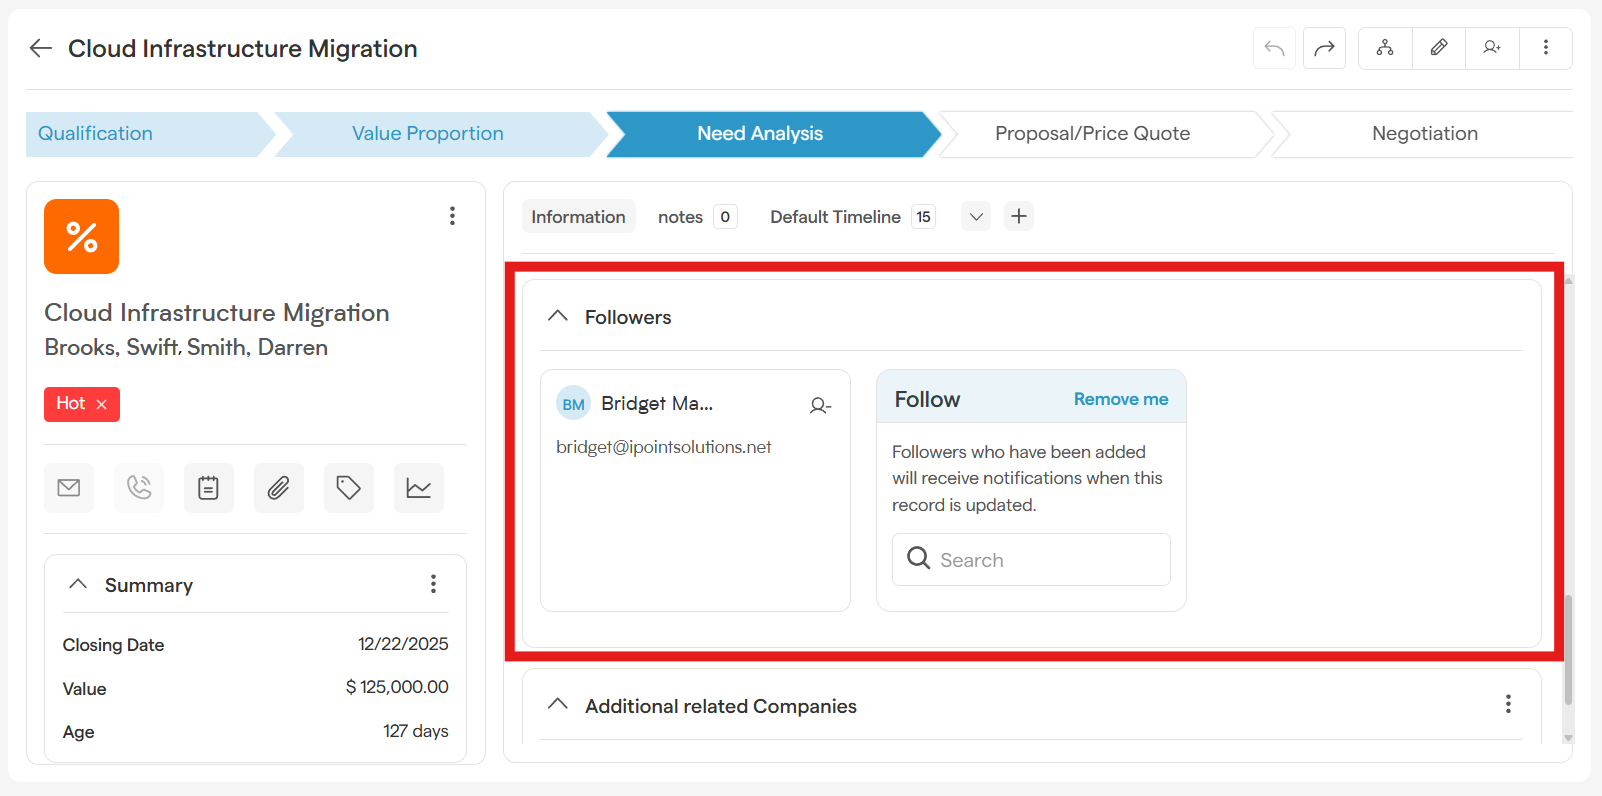Image resolution: width=1602 pixels, height=796 pixels.
Task: Click the tag icon
Action: click(x=349, y=488)
